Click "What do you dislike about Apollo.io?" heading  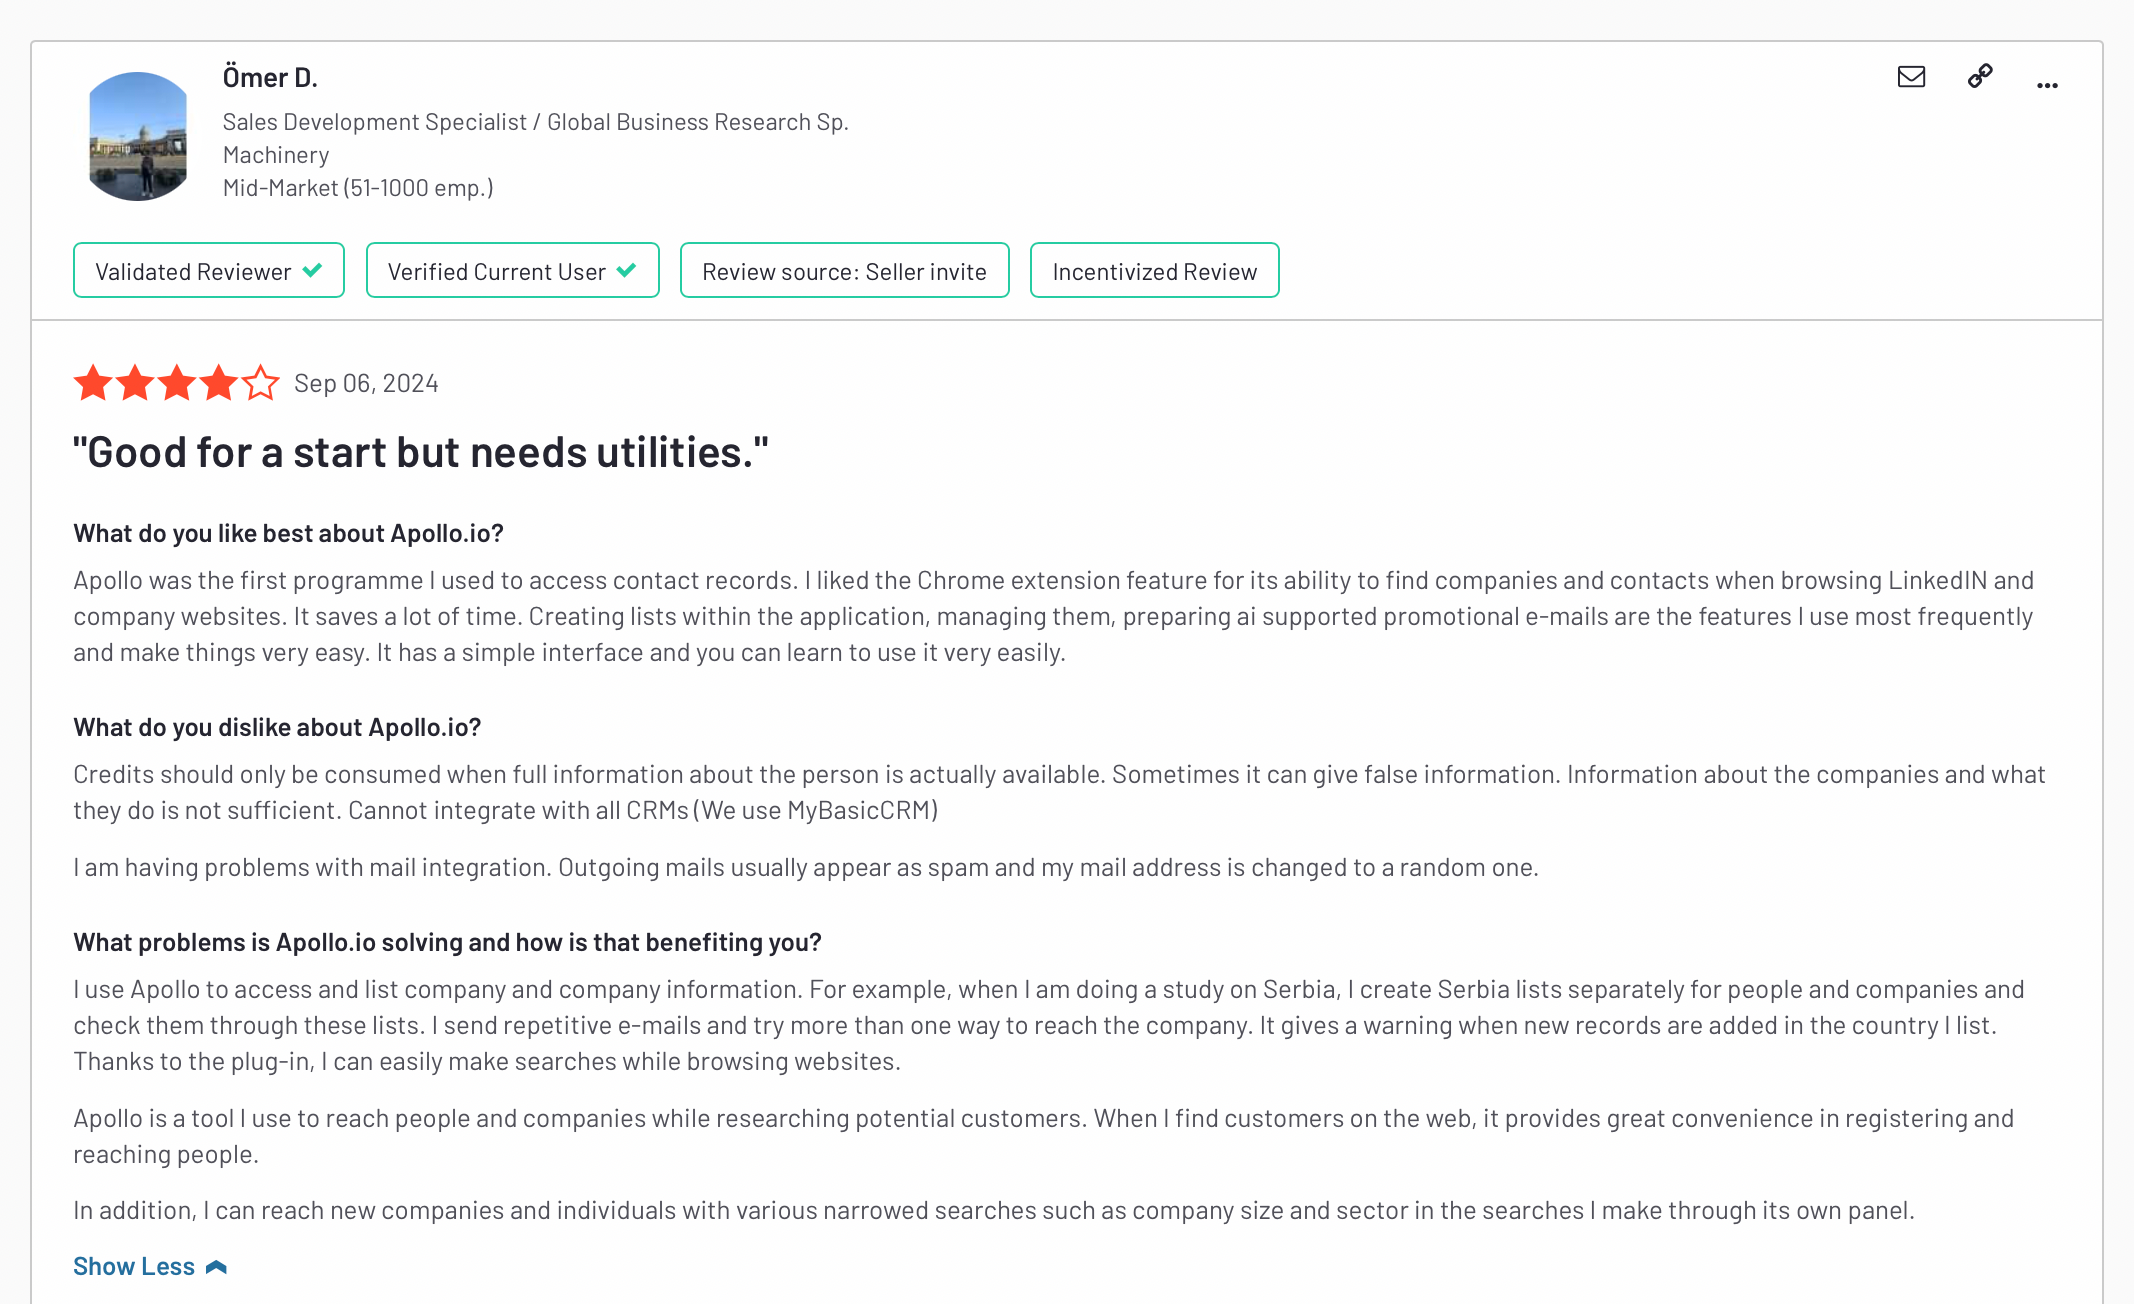(x=277, y=727)
